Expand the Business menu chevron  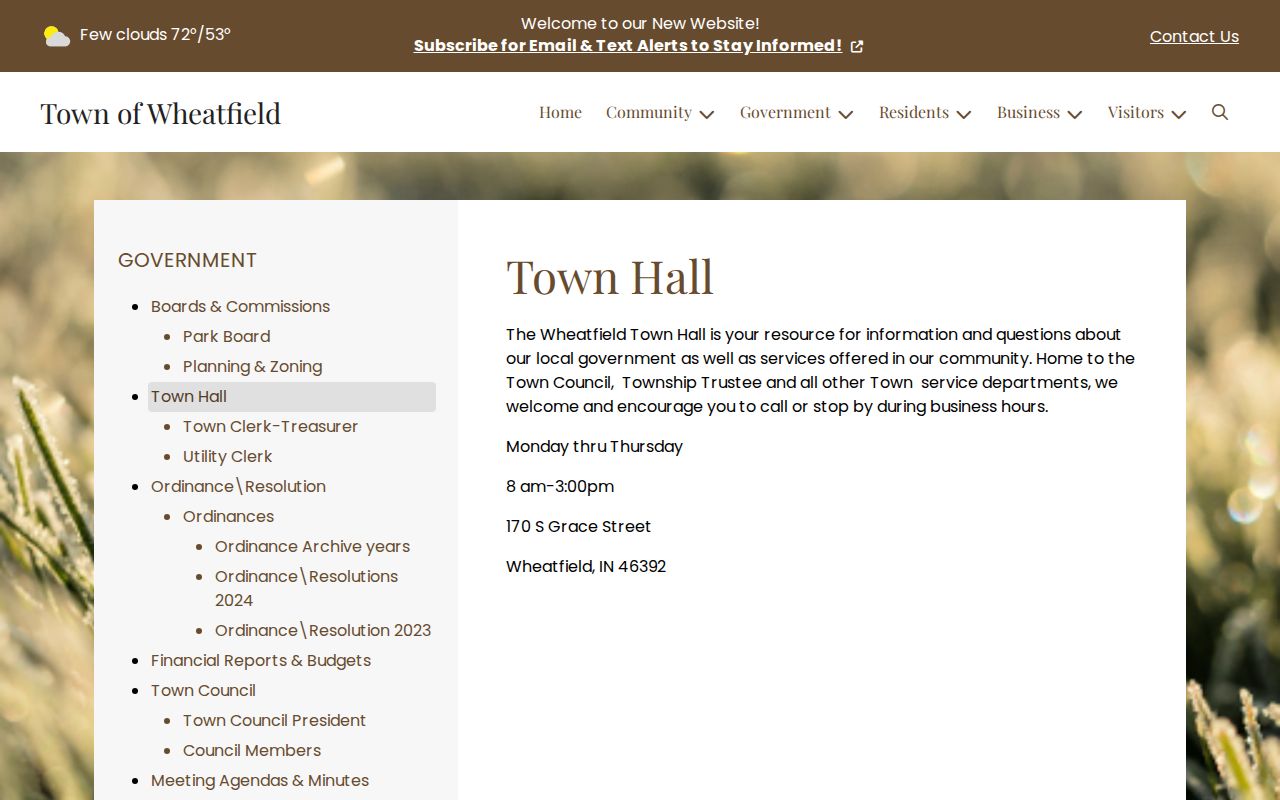click(1075, 114)
